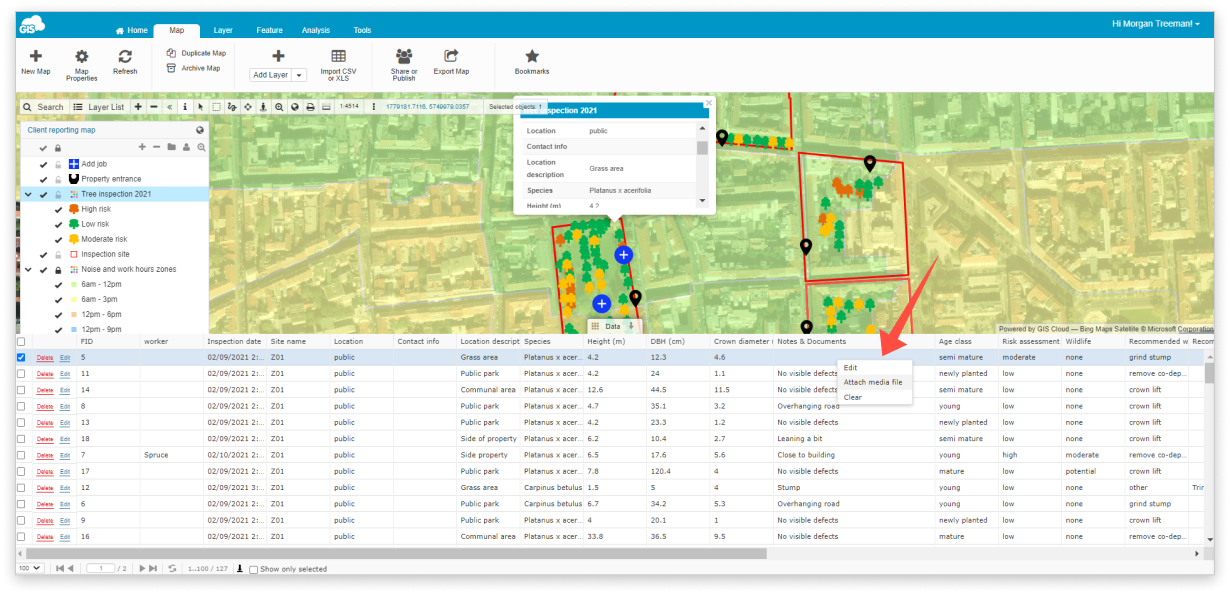Click the green swatch for 6am - 12pm
Viewport: 1230px width, 595px height.
73,284
